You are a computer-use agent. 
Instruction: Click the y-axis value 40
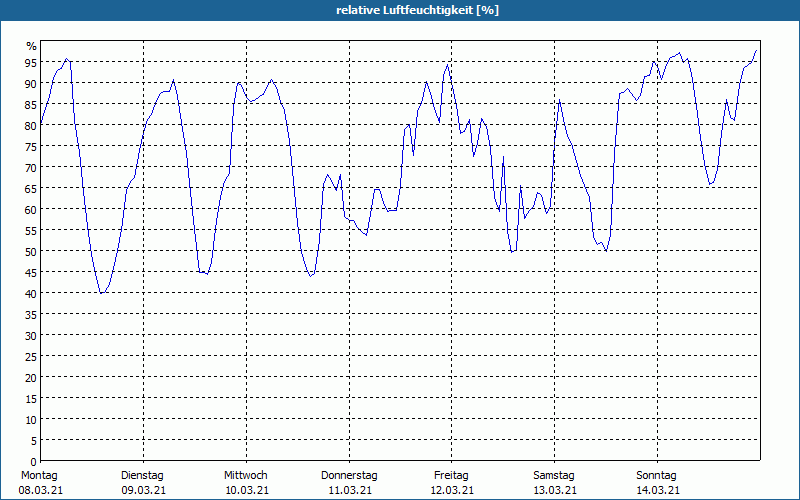click(x=31, y=293)
